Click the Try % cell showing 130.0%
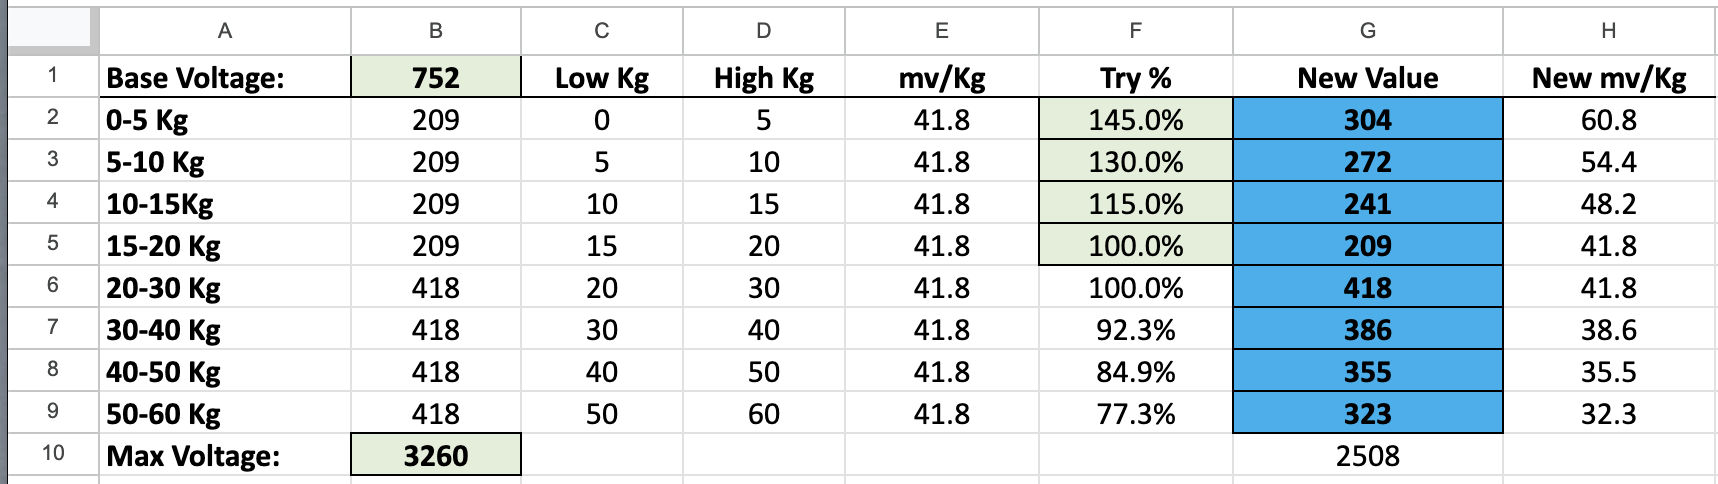Image resolution: width=1718 pixels, height=484 pixels. coord(1135,162)
